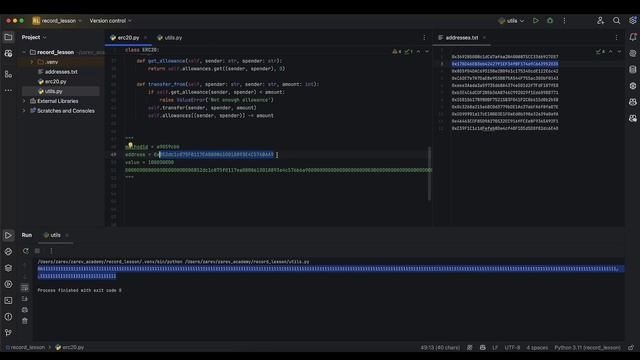Open the Version control dropdown
The height and width of the screenshot is (360, 640).
pyautogui.click(x=110, y=20)
